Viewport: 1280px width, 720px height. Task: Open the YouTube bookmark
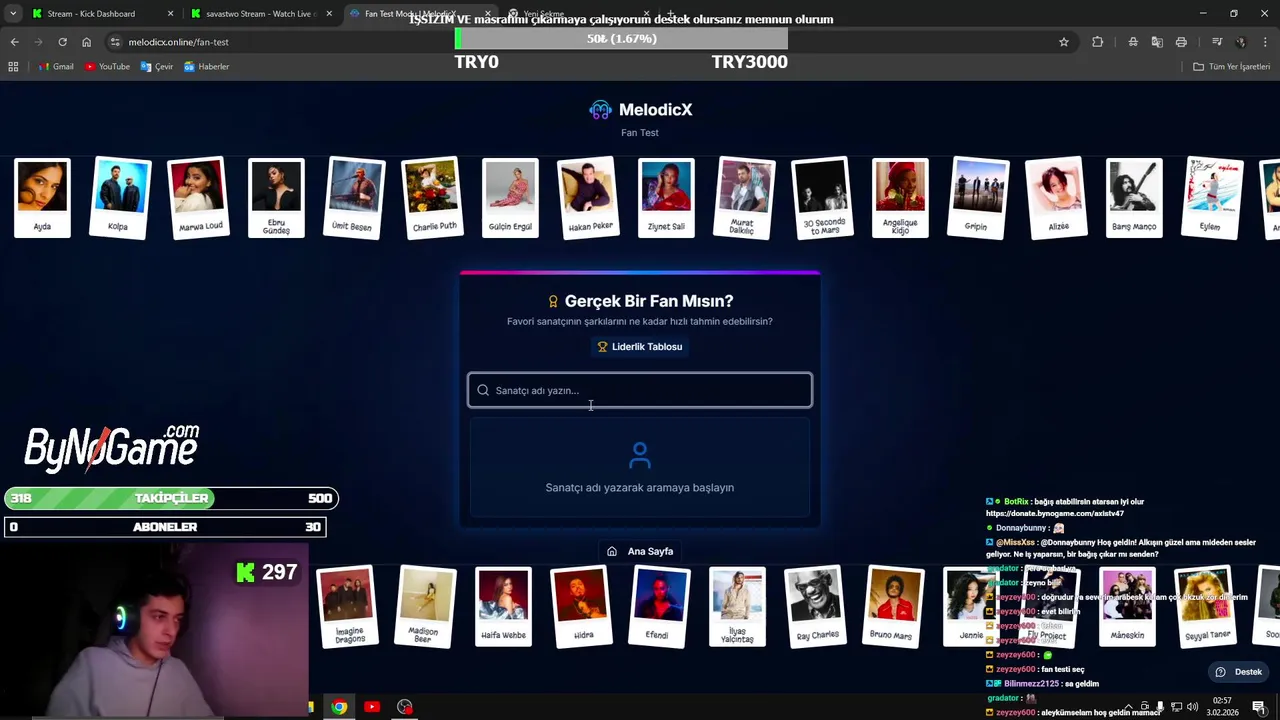point(107,67)
